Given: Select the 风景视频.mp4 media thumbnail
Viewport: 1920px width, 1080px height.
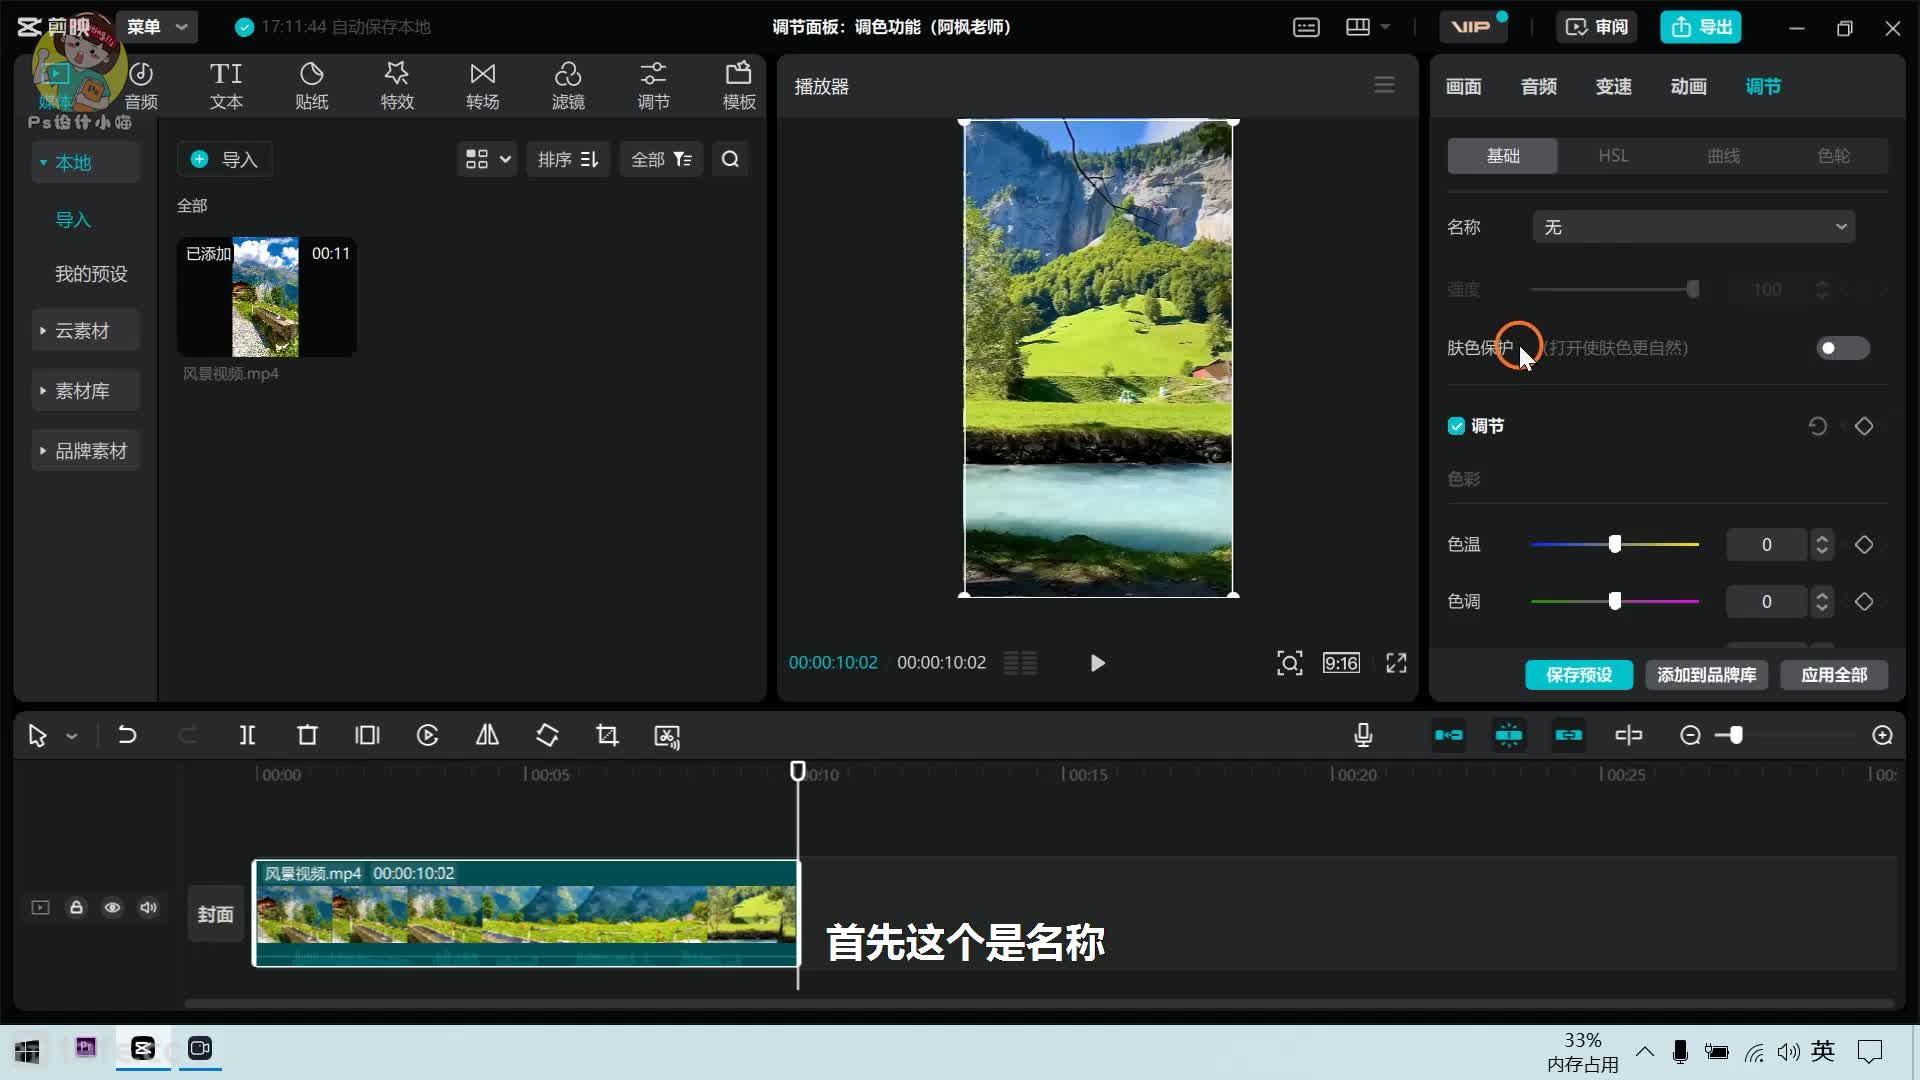Looking at the screenshot, I should tap(266, 297).
